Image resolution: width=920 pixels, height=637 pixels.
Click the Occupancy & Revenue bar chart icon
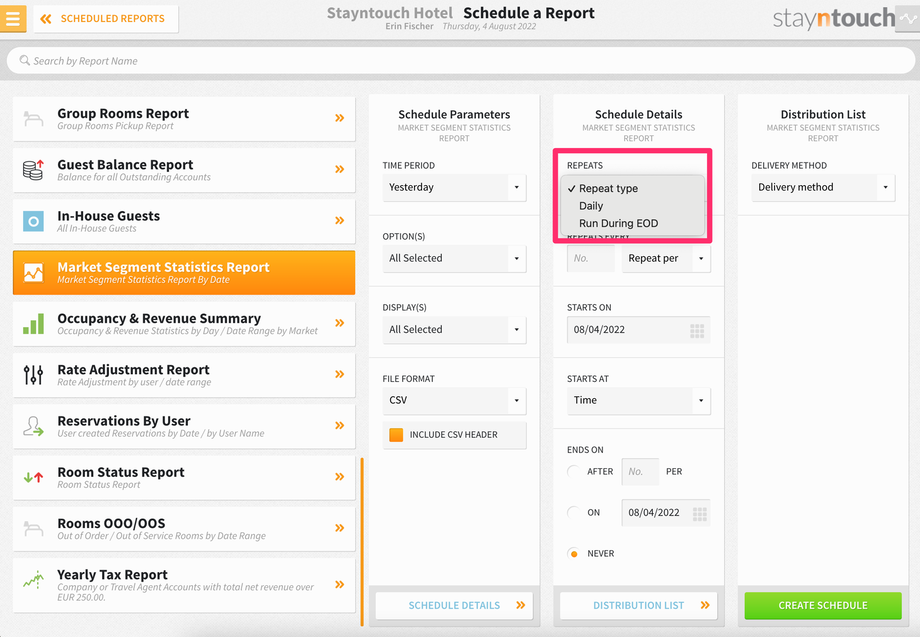(33, 324)
